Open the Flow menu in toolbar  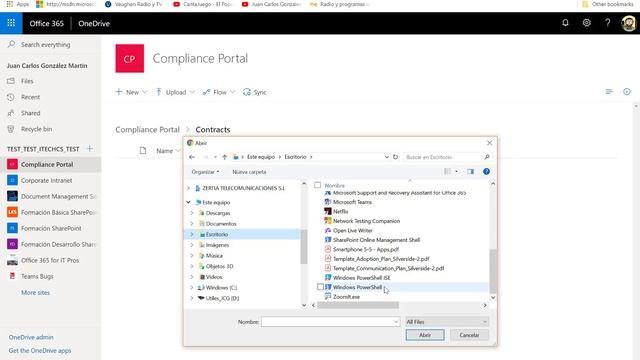pos(219,92)
